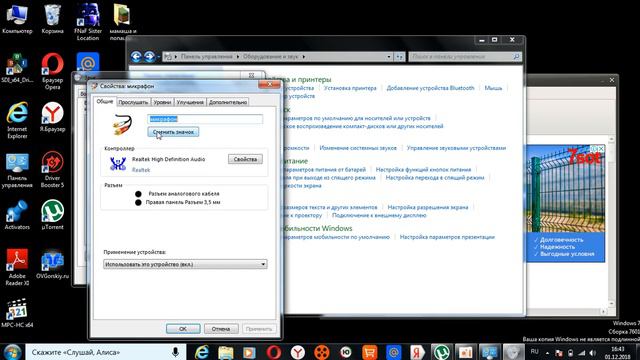Open Панель управления desktop icon
640x360 pixels.
point(17,171)
